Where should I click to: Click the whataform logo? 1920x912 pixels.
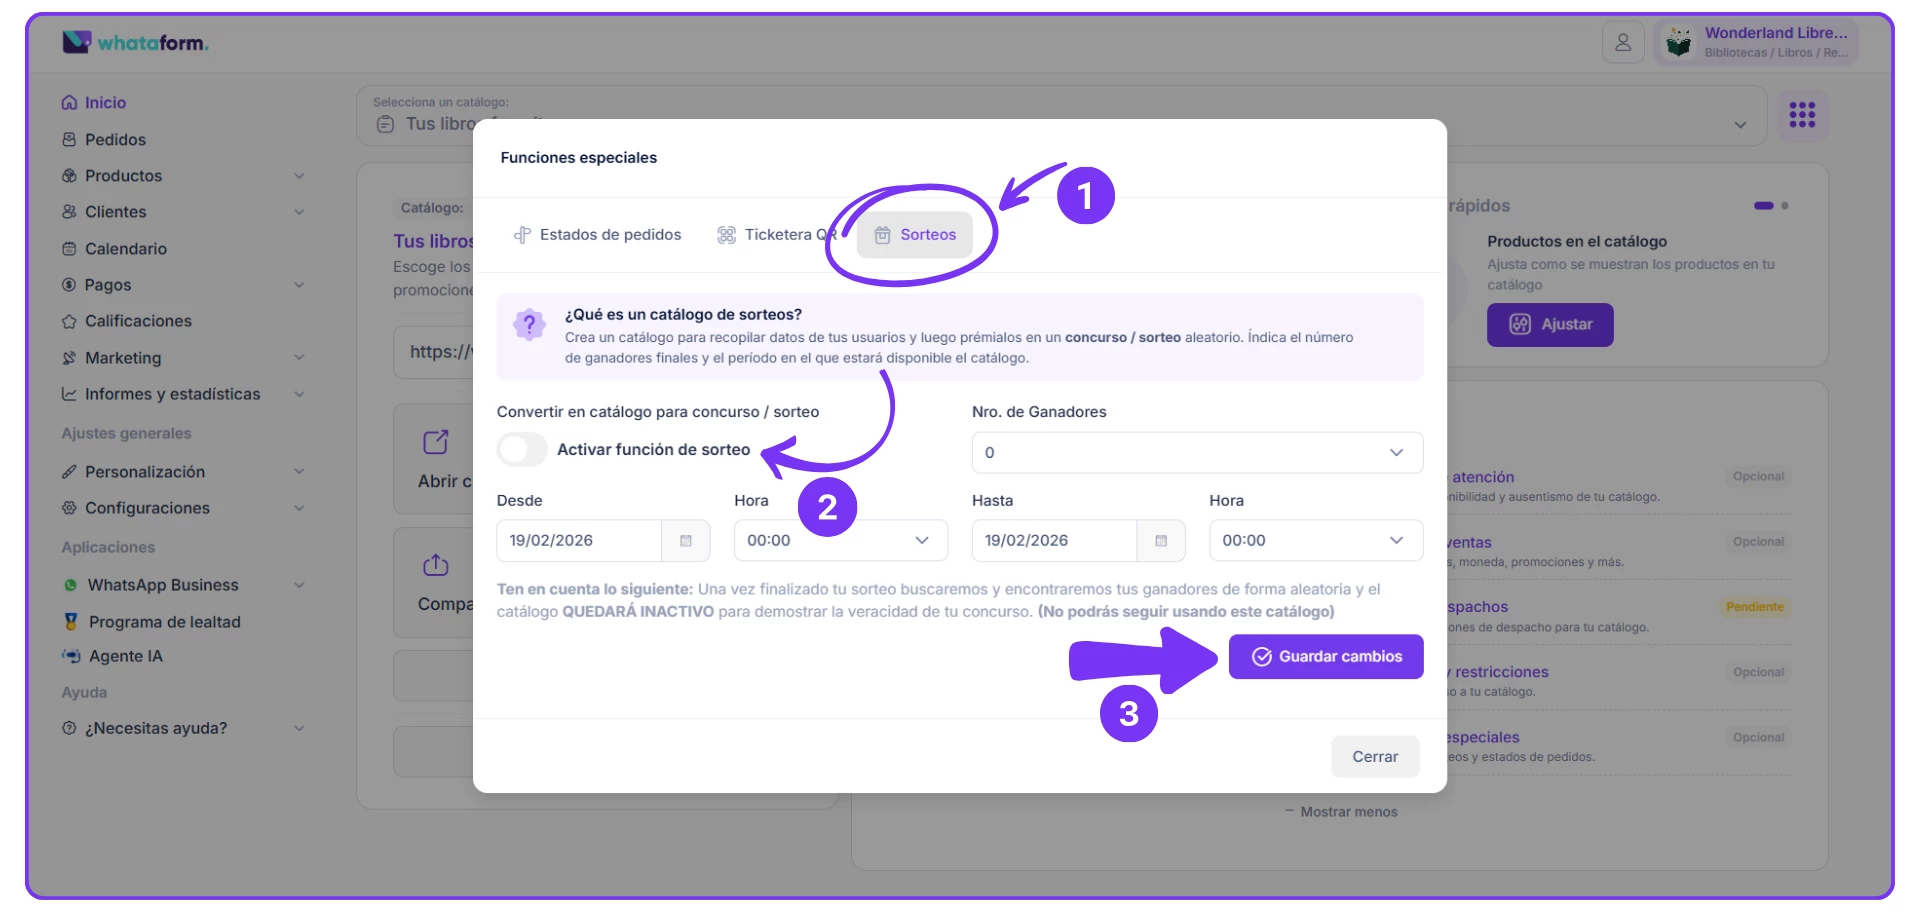136,43
